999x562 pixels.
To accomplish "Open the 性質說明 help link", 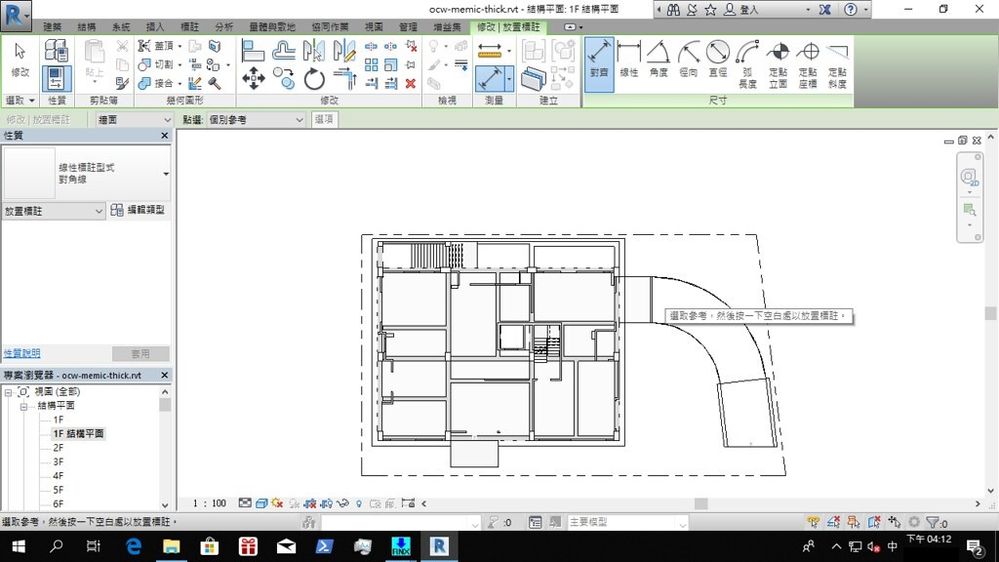I will [22, 354].
